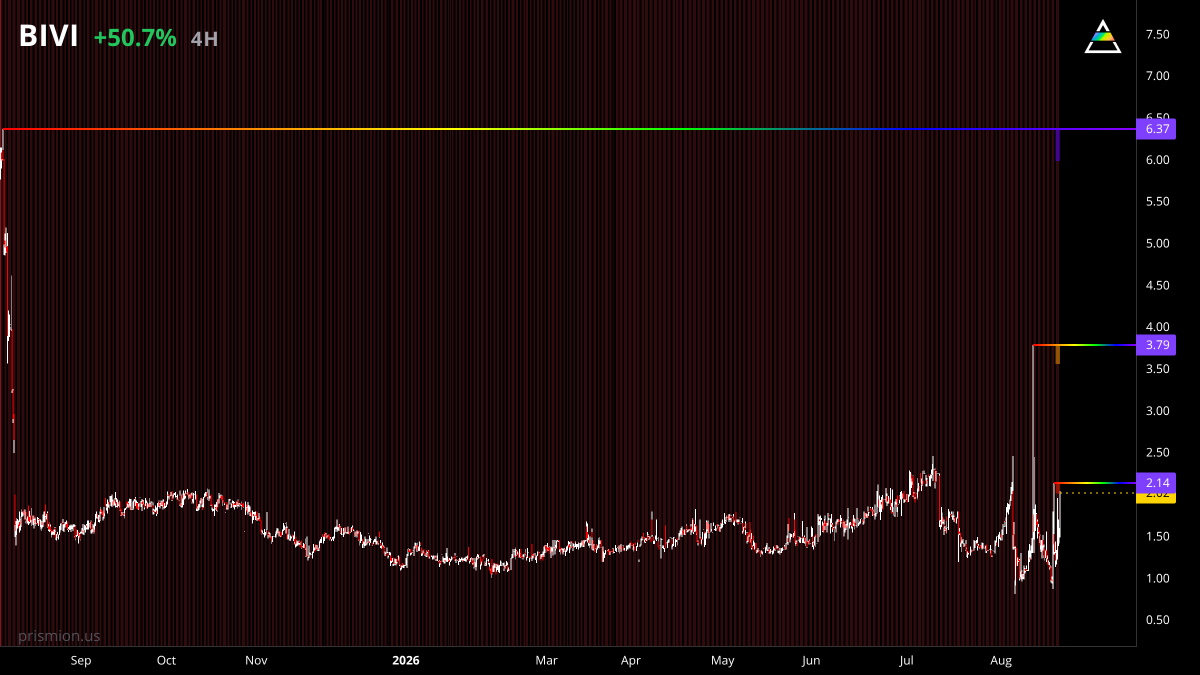1200x675 pixels.
Task: Click the Aug date axis label
Action: pos(1000,660)
